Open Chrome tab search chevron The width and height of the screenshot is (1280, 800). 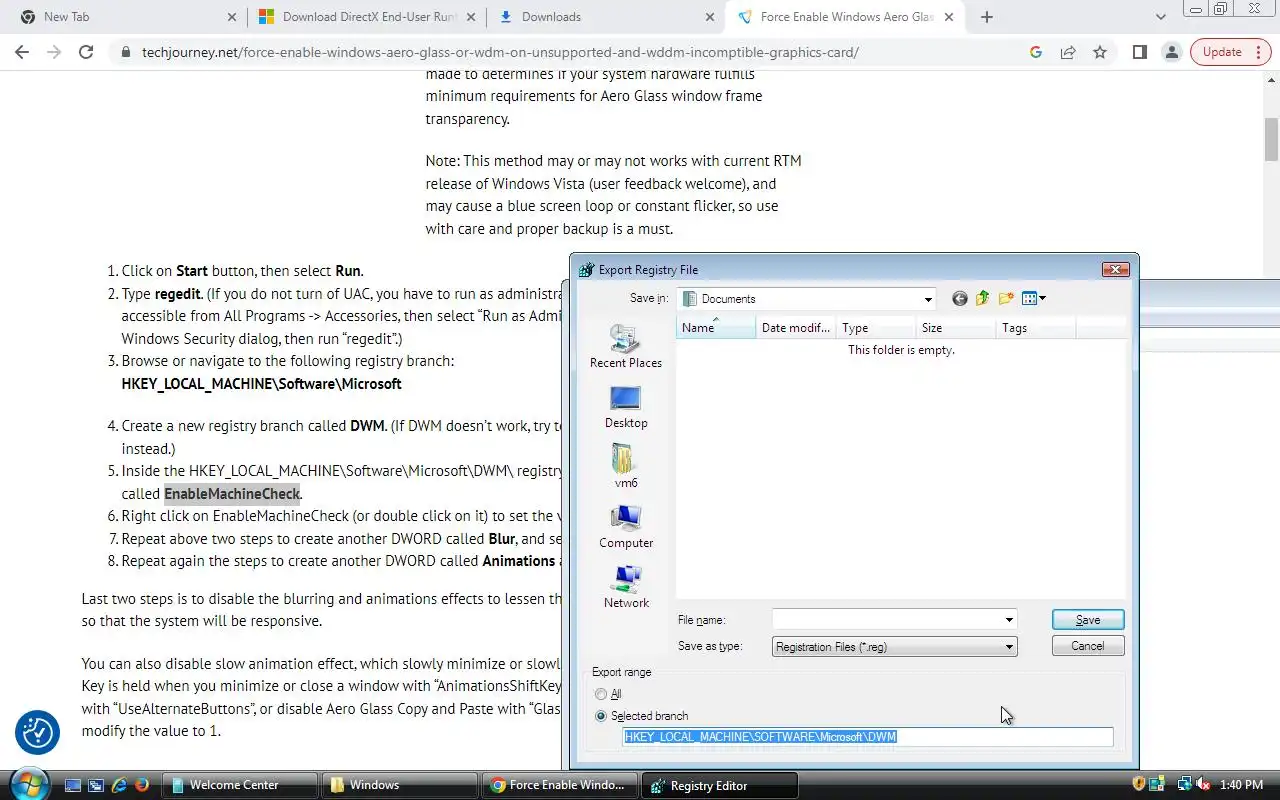pos(1160,17)
